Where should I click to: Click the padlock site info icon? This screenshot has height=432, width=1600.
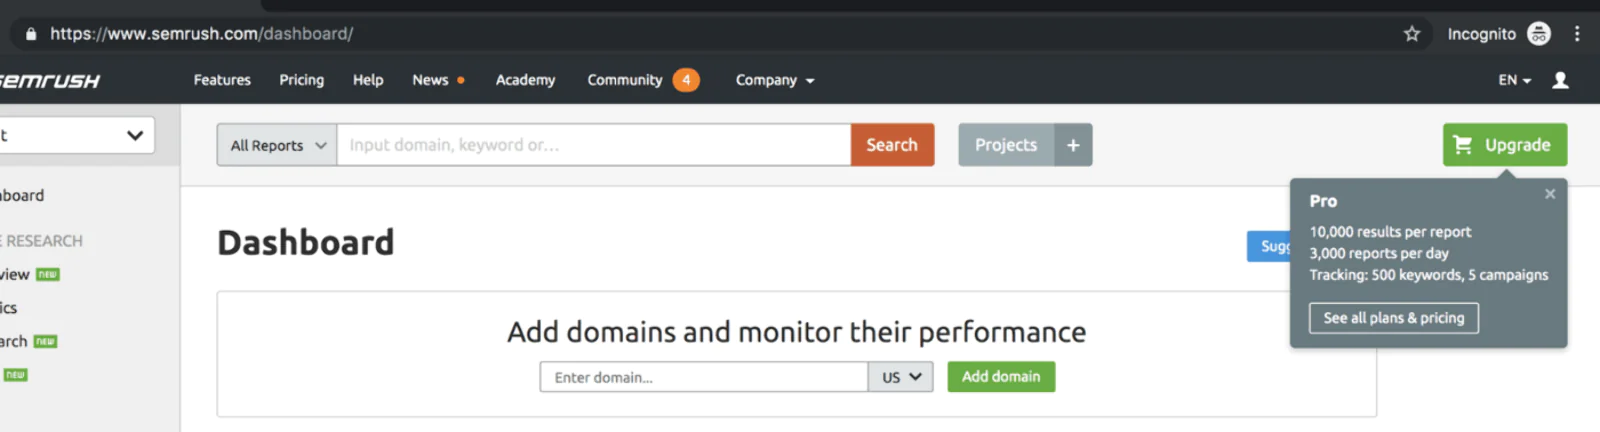click(x=31, y=34)
